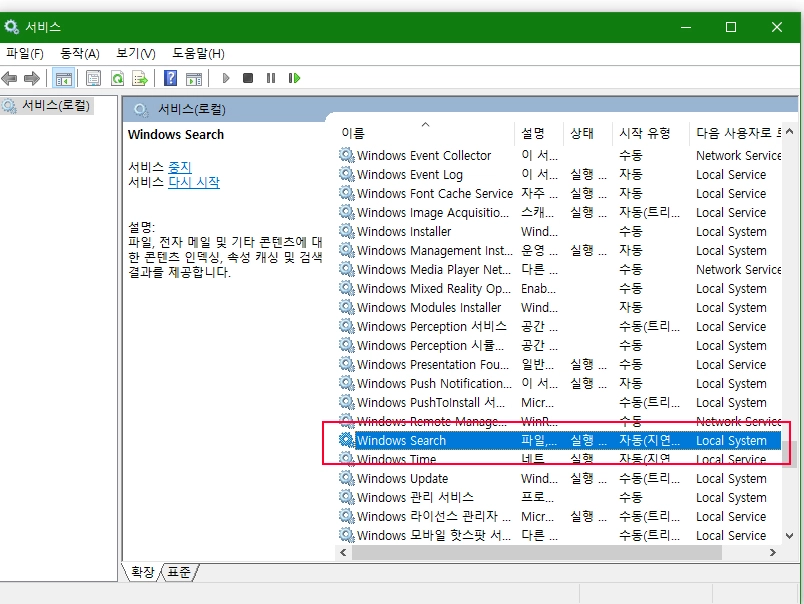
Task: Select the Windows Modules Installer row
Action: coord(559,307)
